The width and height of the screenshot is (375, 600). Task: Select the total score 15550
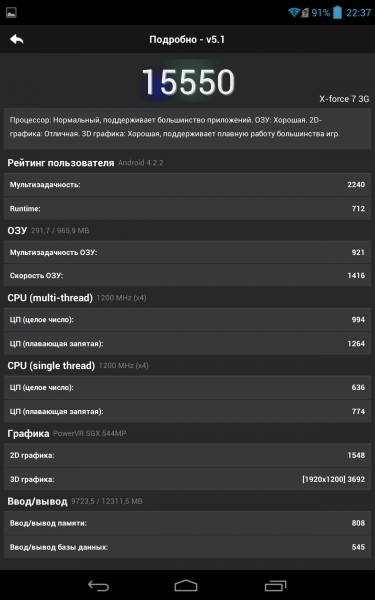[x=188, y=82]
